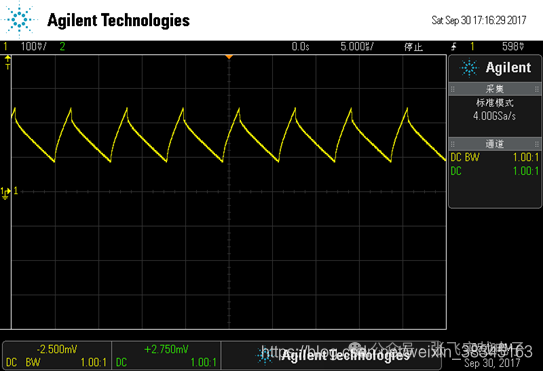
Task: Click the trigger level T arrow marker
Action: click(x=7, y=63)
